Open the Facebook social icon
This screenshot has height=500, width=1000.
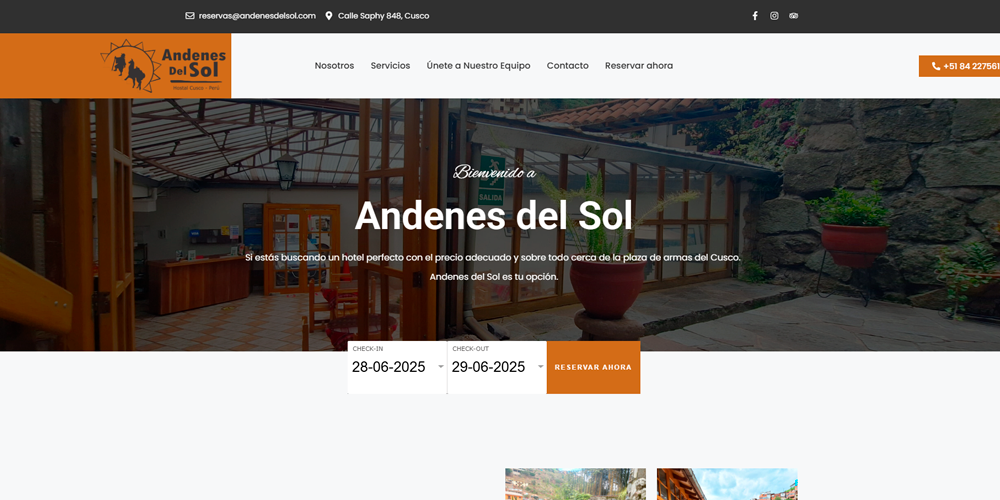755,16
